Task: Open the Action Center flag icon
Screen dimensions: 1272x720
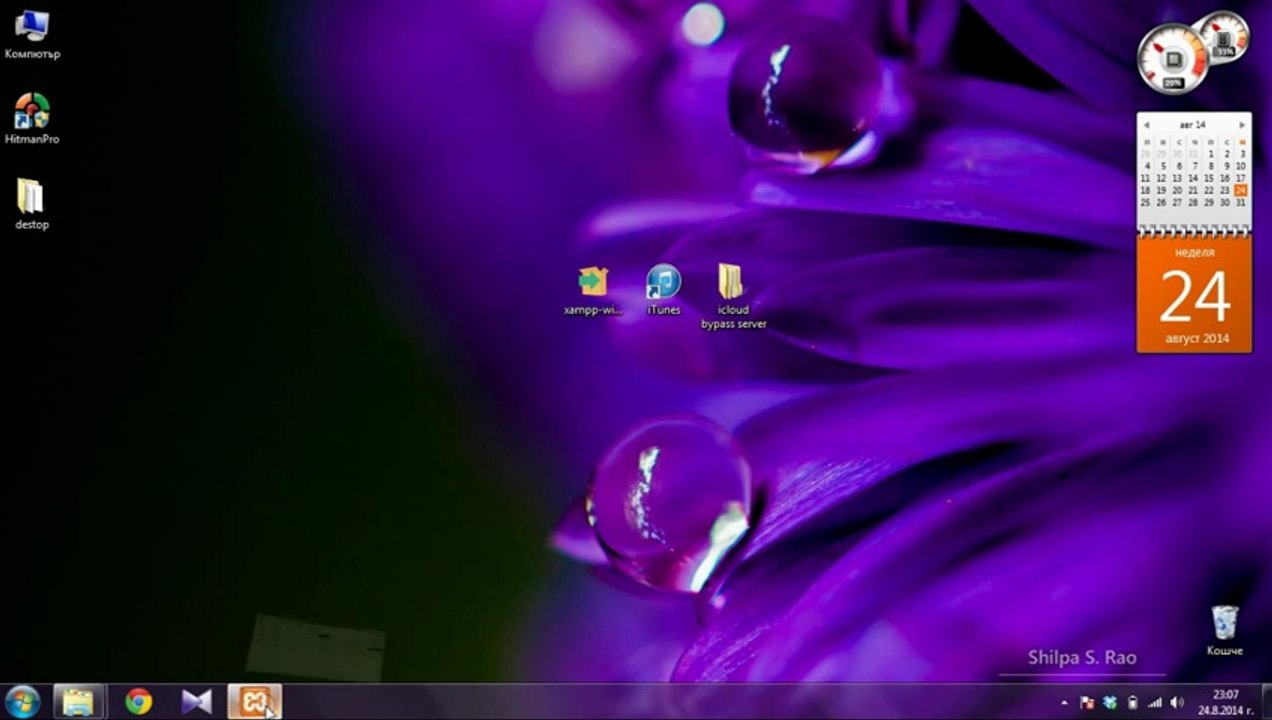Action: (1087, 703)
